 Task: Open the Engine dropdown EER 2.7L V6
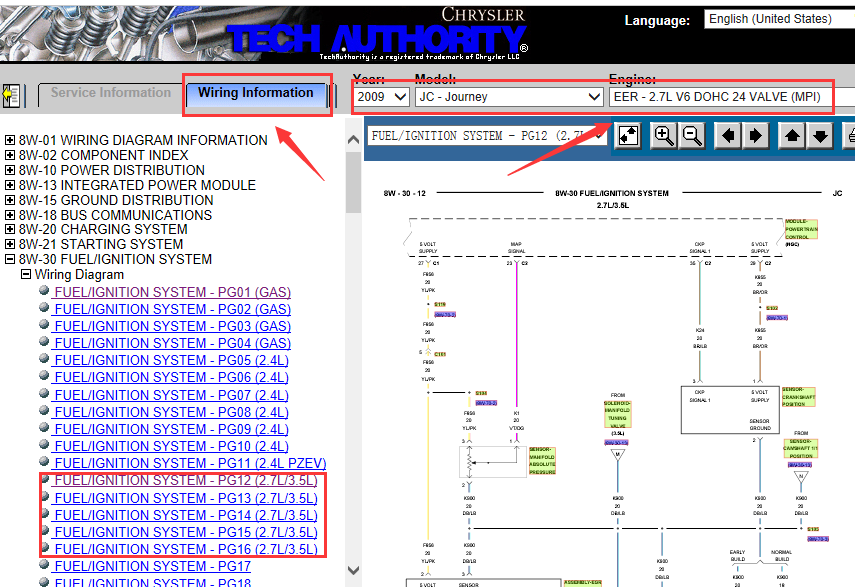tap(731, 97)
